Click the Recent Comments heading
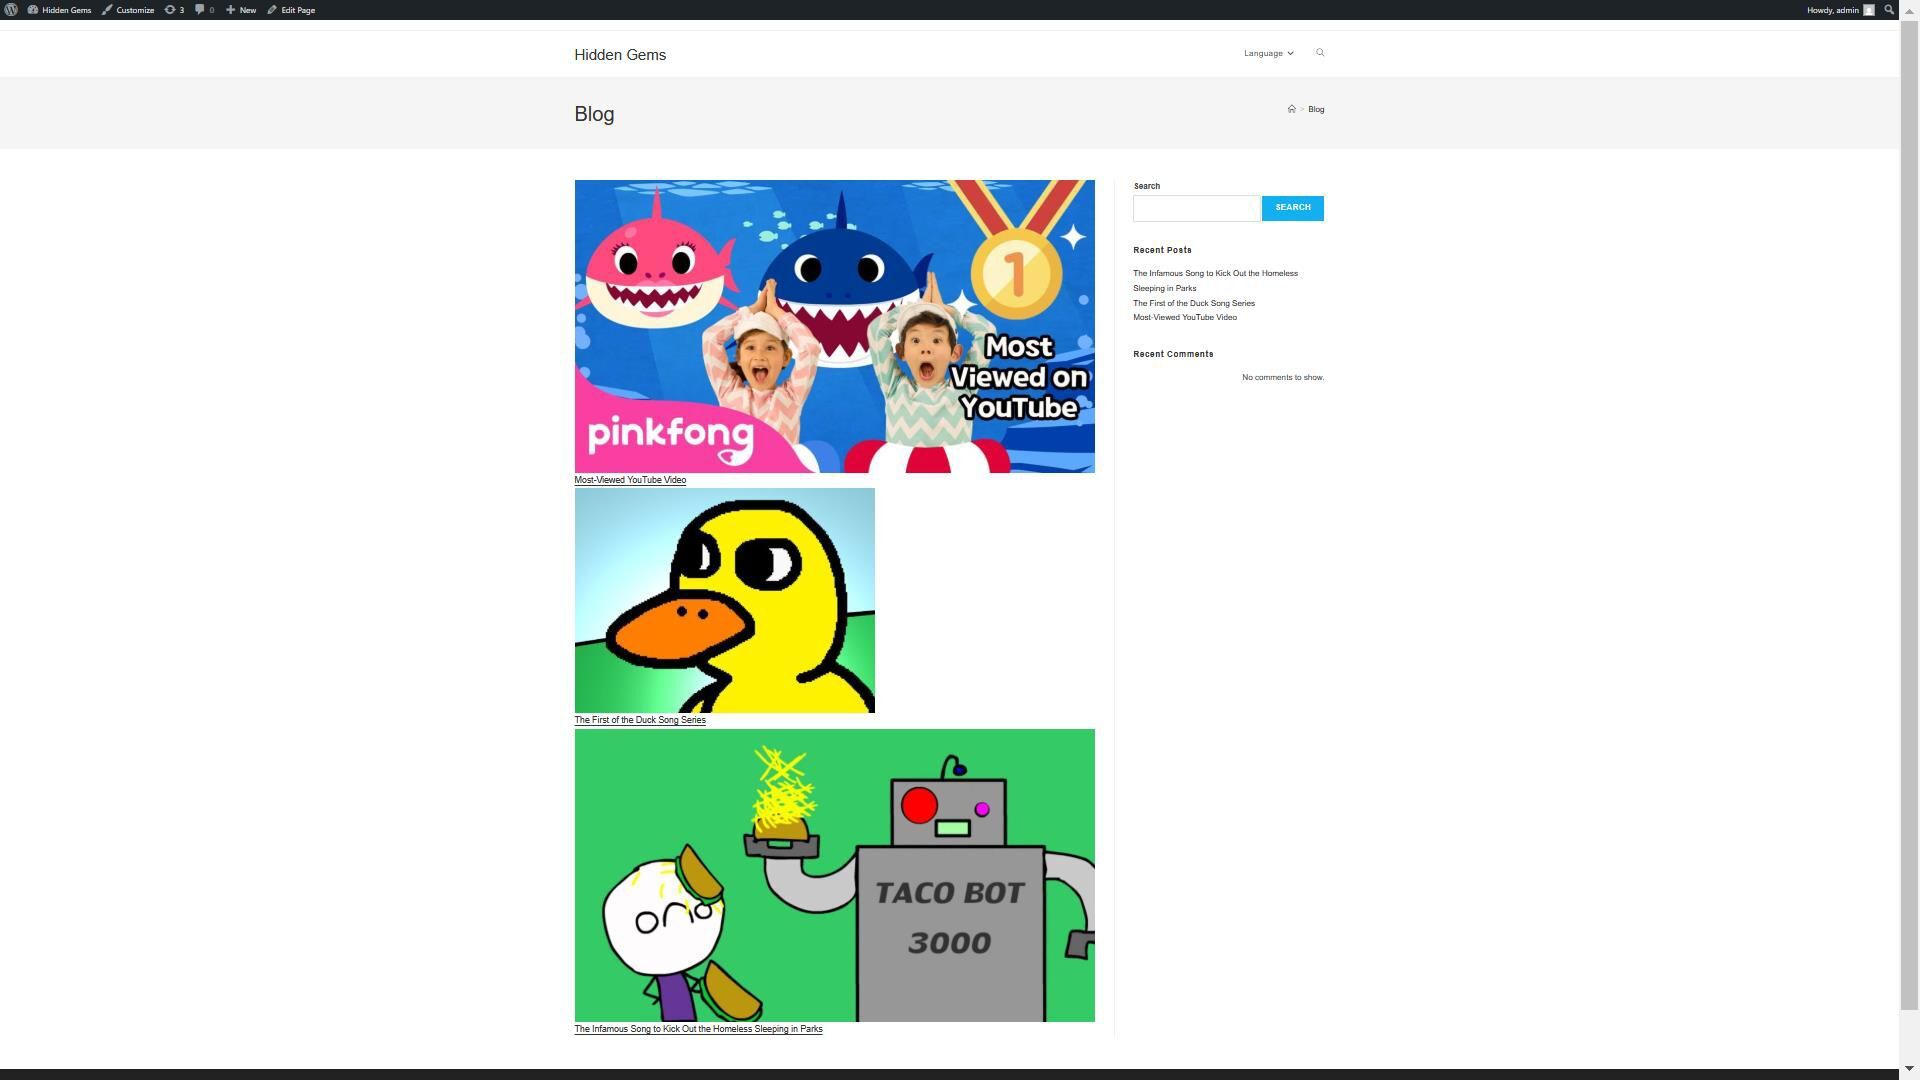Image resolution: width=1920 pixels, height=1080 pixels. click(1173, 354)
